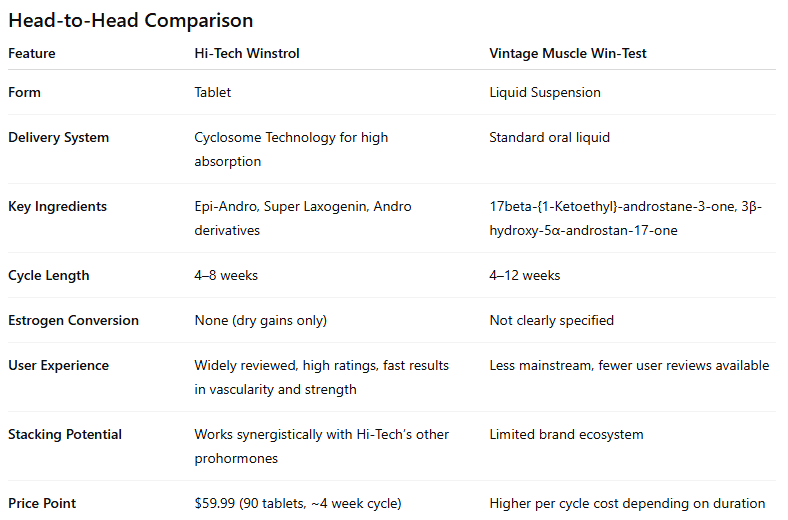Click the Tablet cell
Viewport: 788px width, 520px height.
[212, 92]
